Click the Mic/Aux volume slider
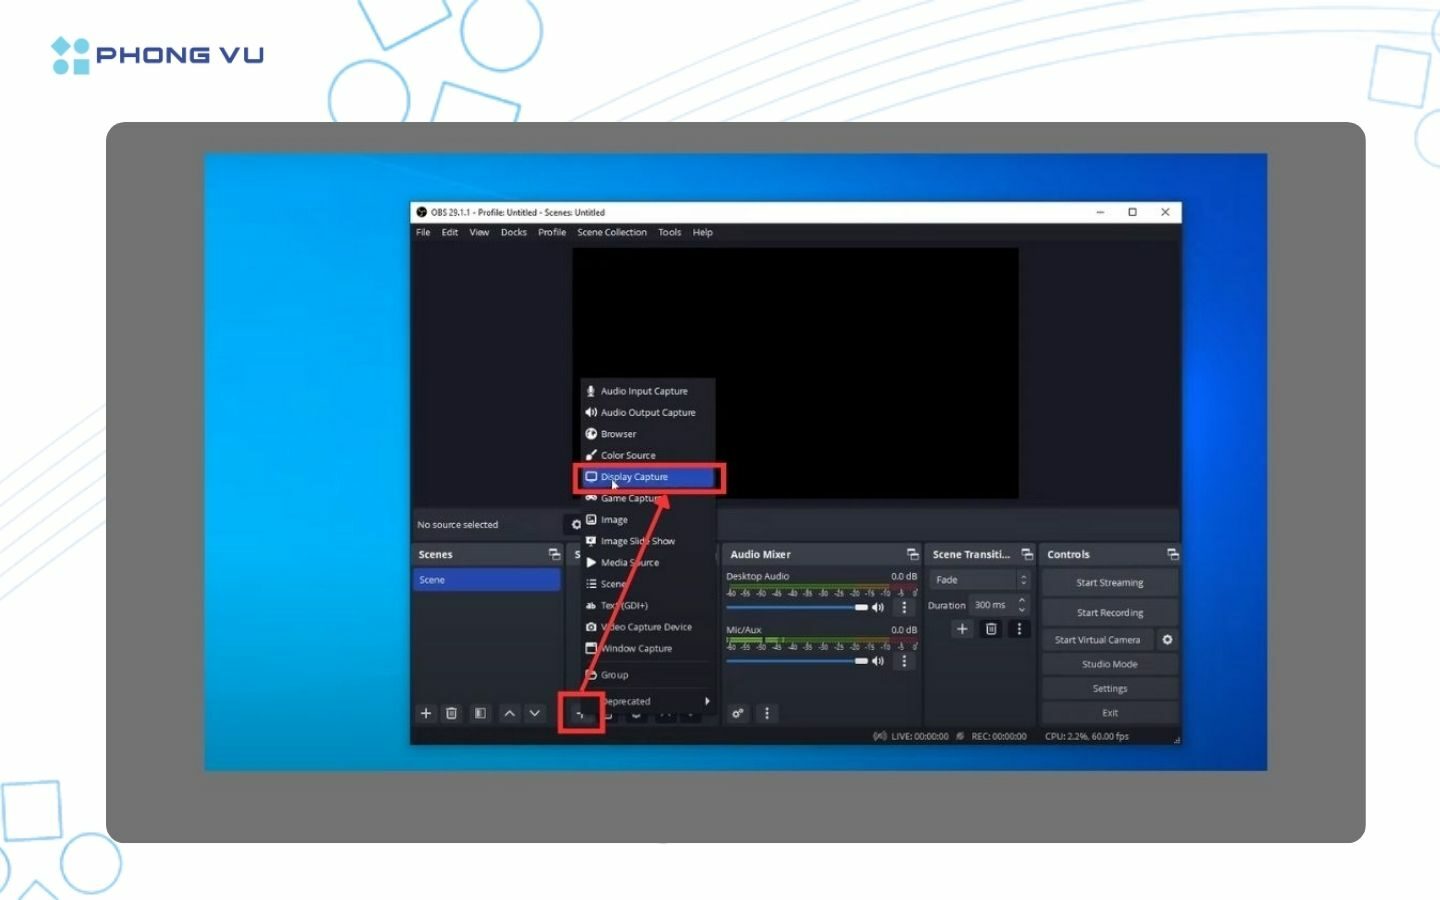The height and width of the screenshot is (900, 1440). [x=797, y=661]
